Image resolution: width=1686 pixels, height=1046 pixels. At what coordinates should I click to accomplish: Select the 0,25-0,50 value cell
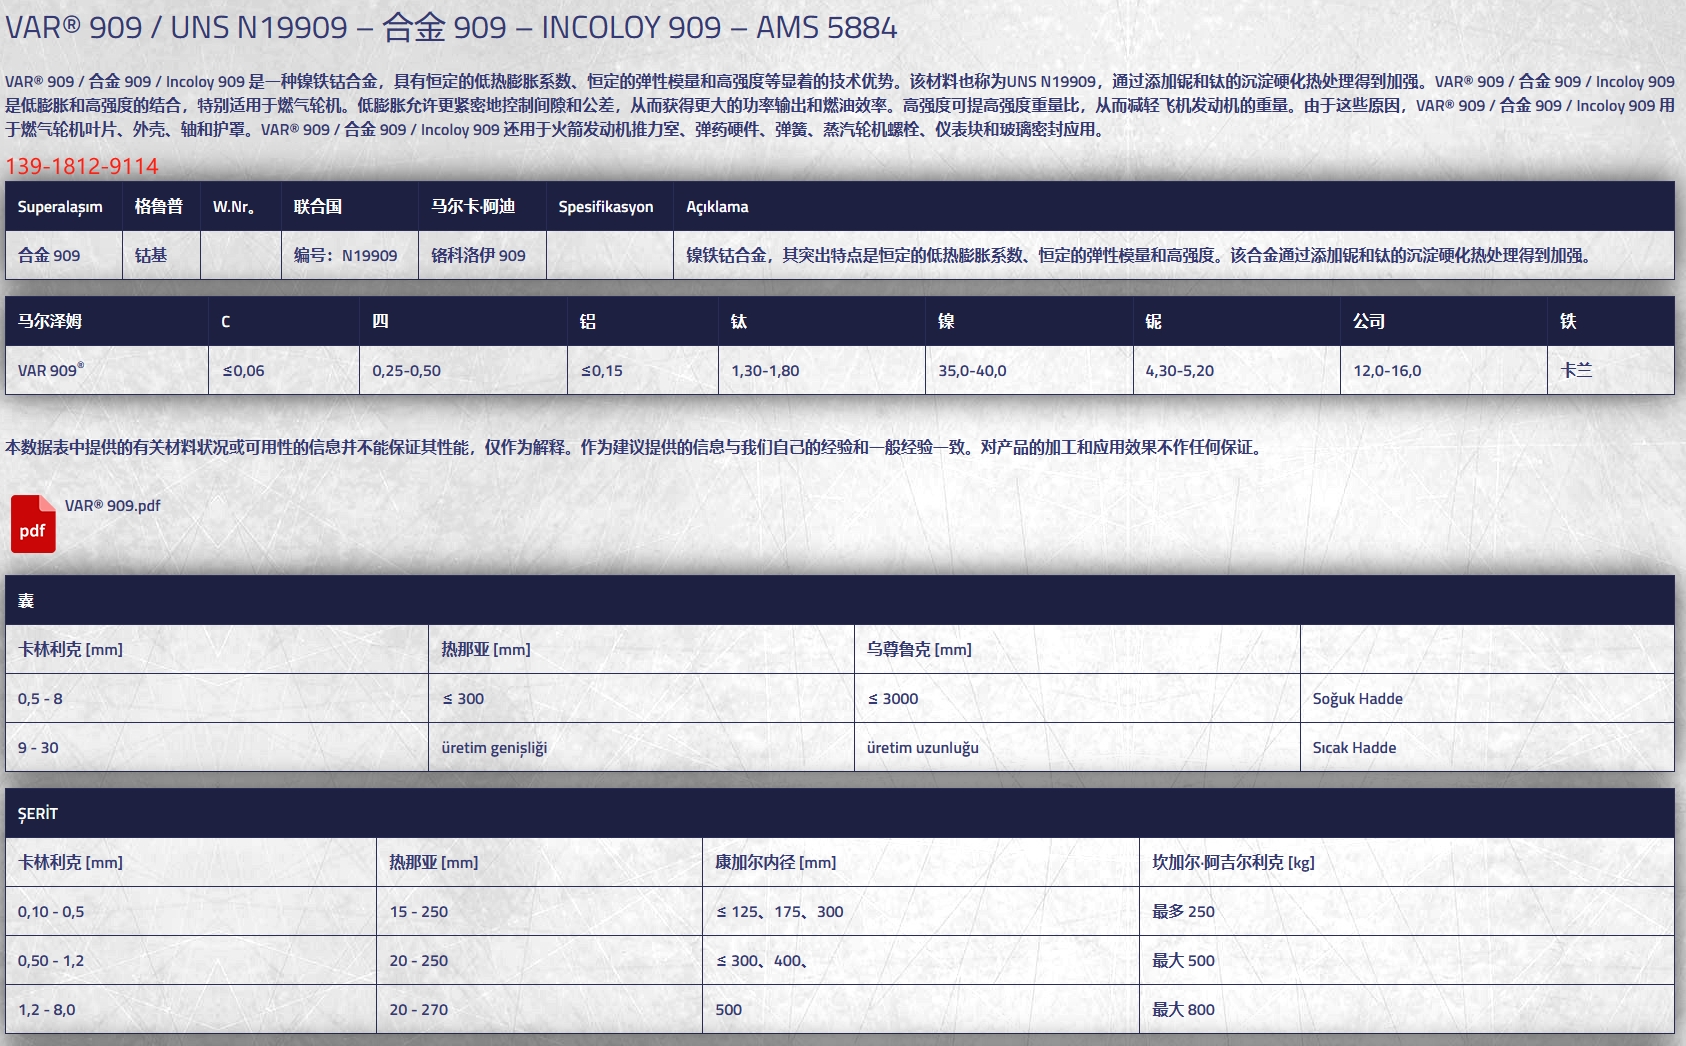(x=463, y=370)
